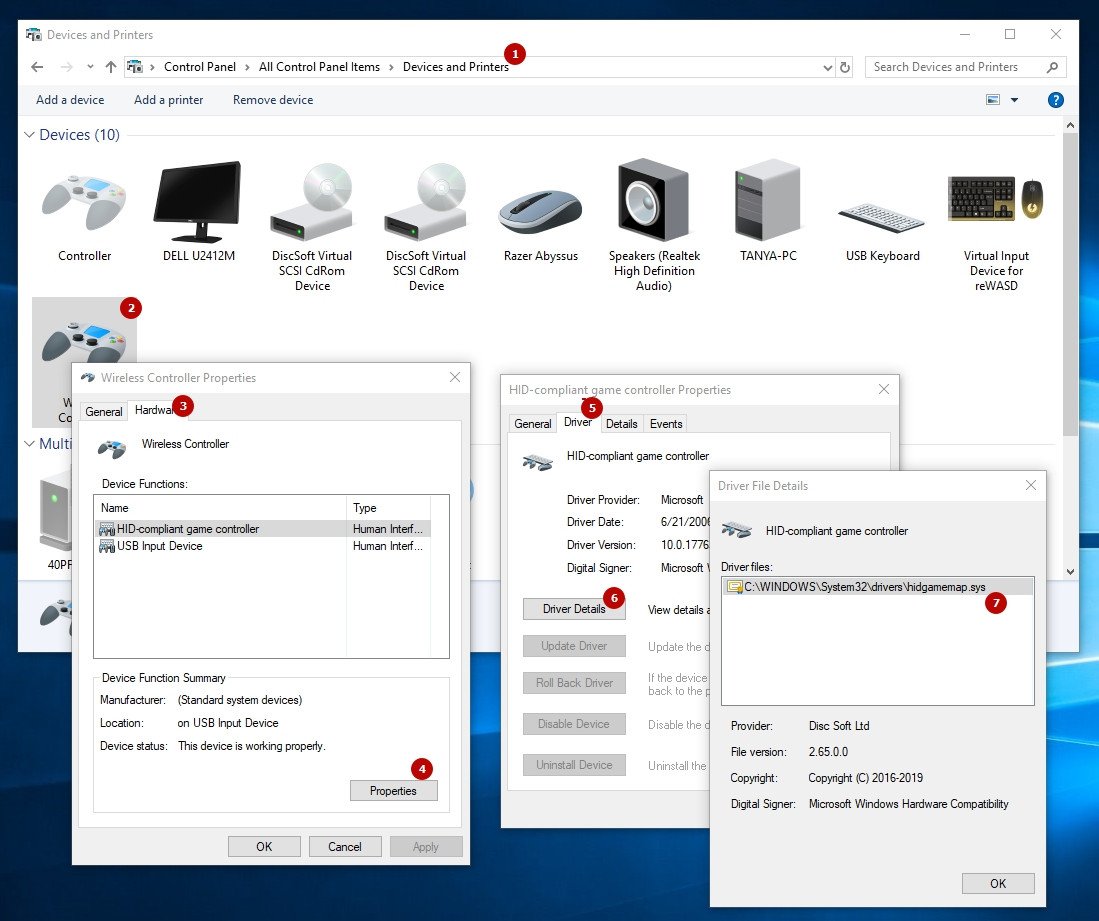1099x921 pixels.
Task: Select the USB Keyboard device icon
Action: 881,215
